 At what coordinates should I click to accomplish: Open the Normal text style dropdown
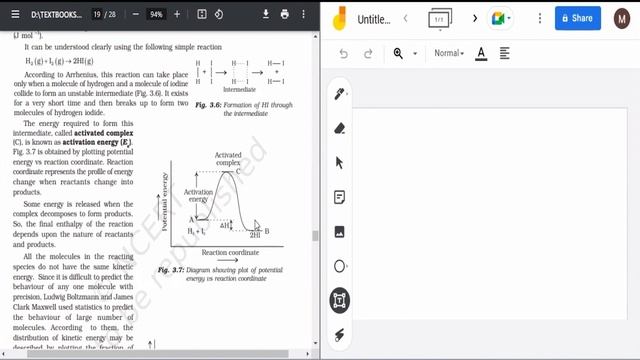click(449, 53)
